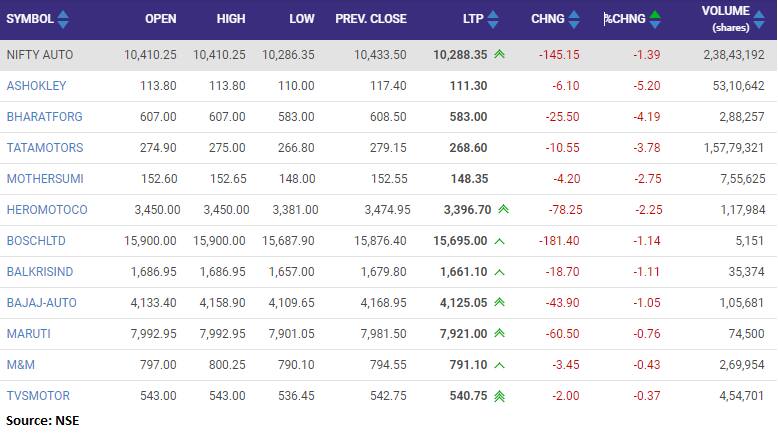Select ASHOKLEY volume 53,10,642

738,85
